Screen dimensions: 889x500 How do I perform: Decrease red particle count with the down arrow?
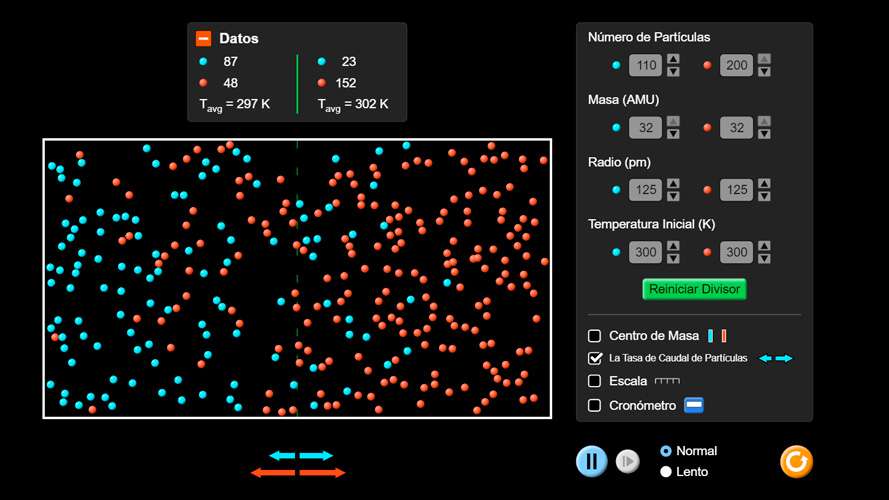(764, 72)
